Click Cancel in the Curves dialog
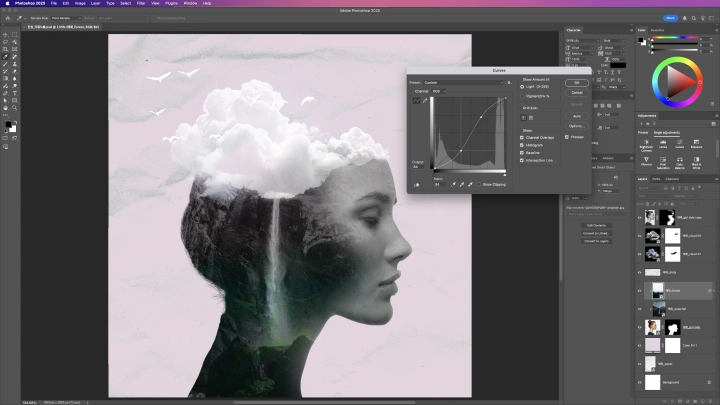 [x=577, y=93]
